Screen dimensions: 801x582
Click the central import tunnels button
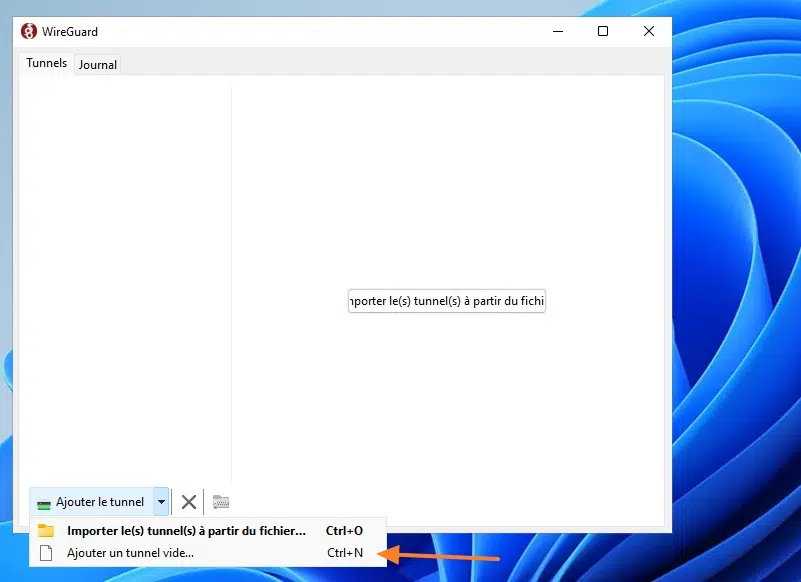pyautogui.click(x=447, y=301)
